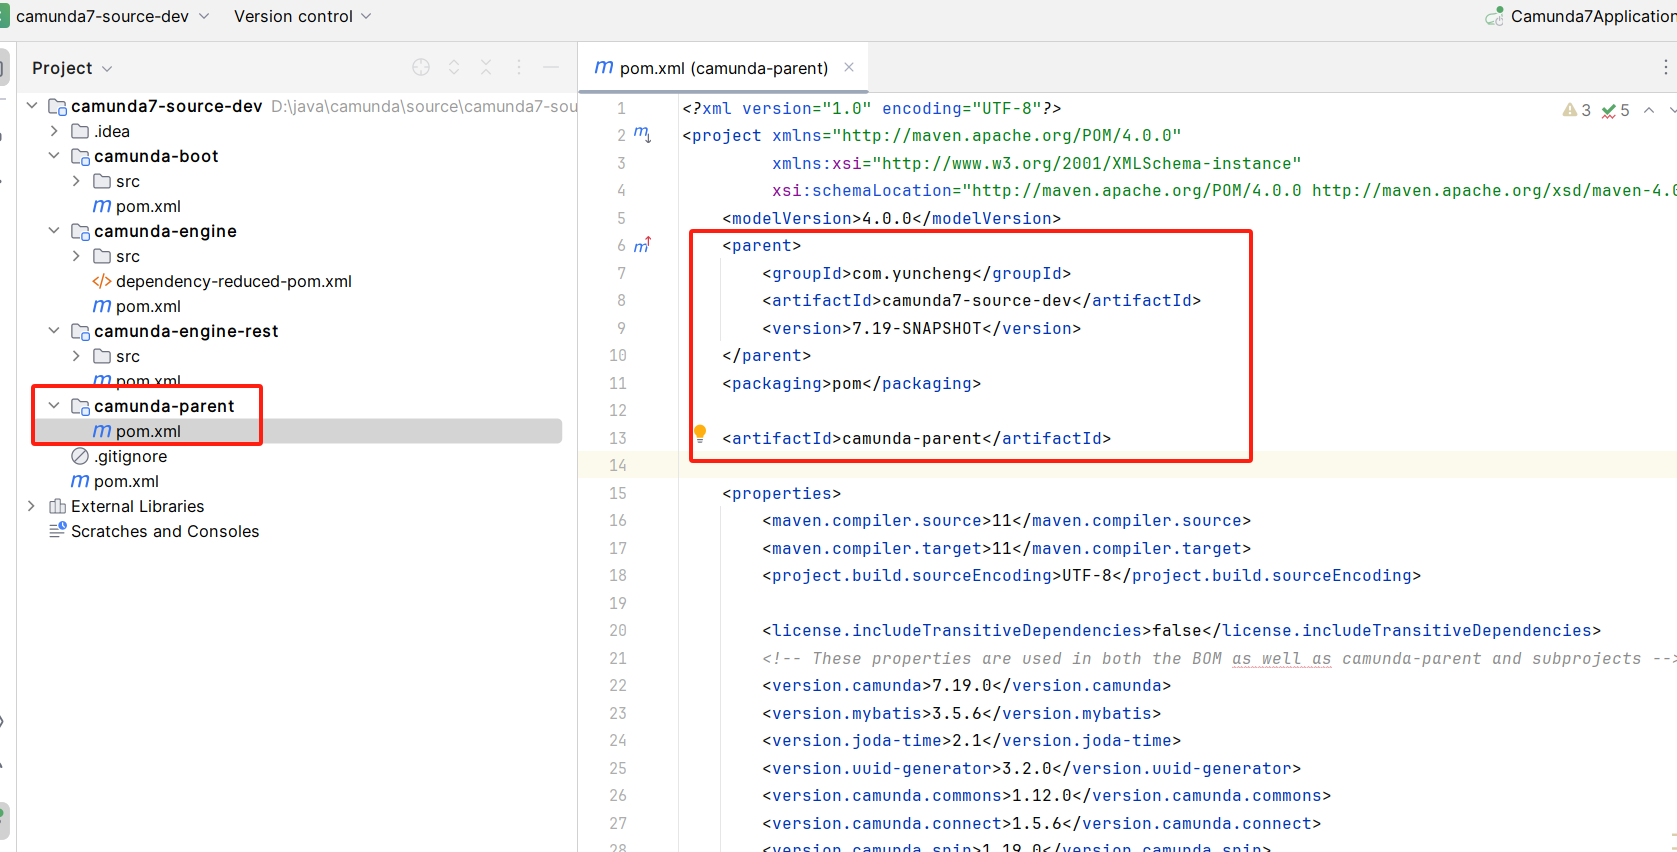The width and height of the screenshot is (1677, 852).
Task: Click the packaging value pom on line 11
Action: coord(847,383)
